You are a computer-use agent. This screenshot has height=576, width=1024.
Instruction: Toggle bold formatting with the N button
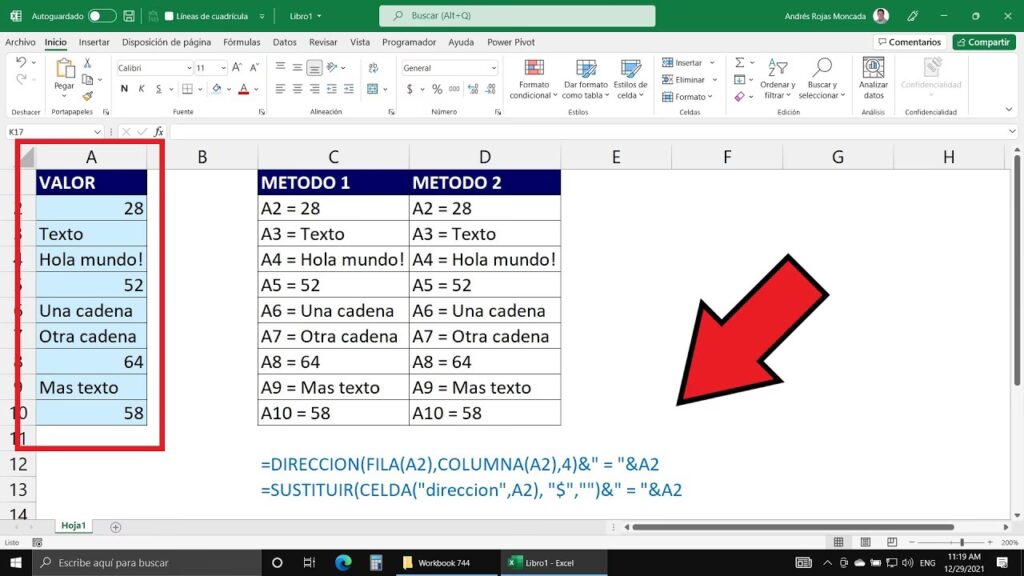(124, 89)
